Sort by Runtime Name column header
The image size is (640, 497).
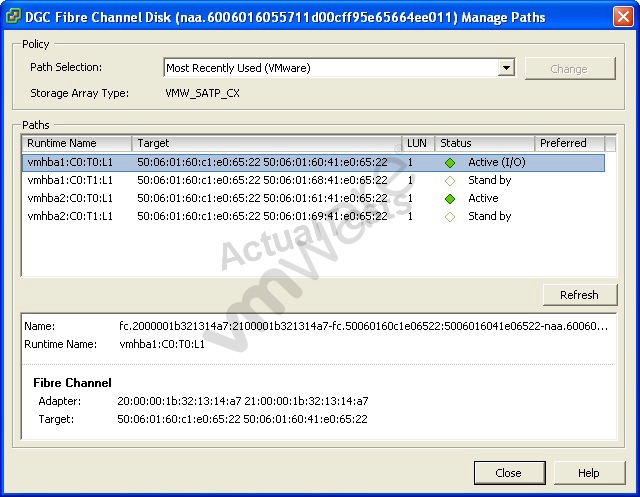point(77,143)
